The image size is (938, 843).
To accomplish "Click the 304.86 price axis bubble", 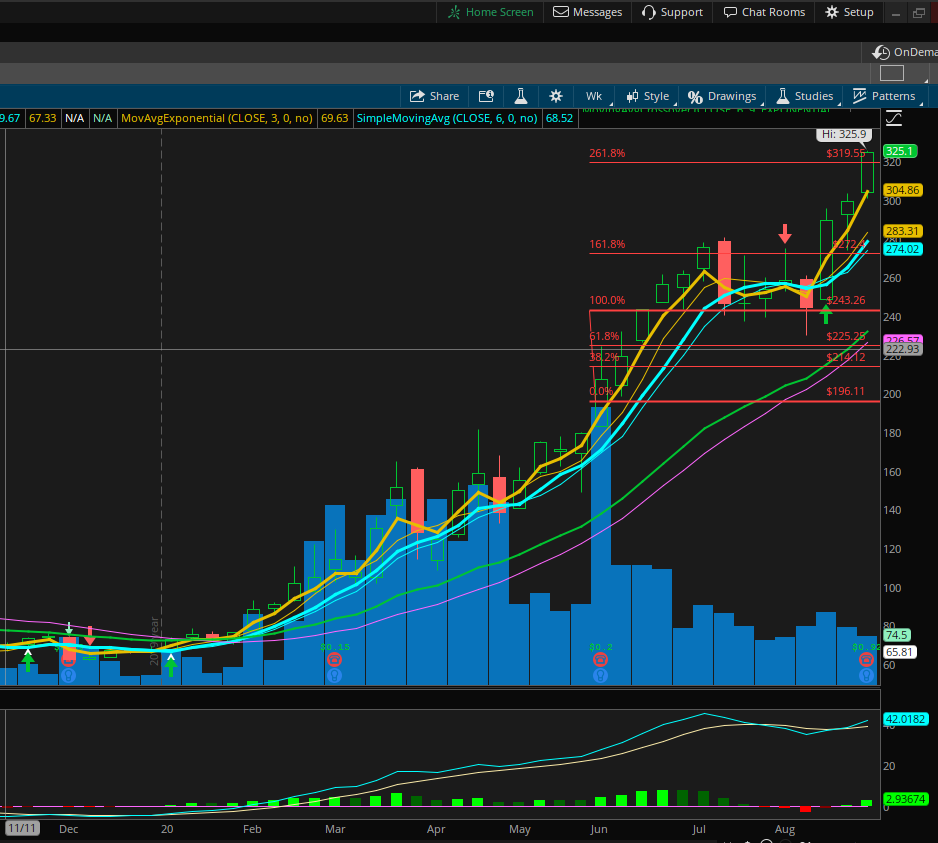I will tap(902, 190).
